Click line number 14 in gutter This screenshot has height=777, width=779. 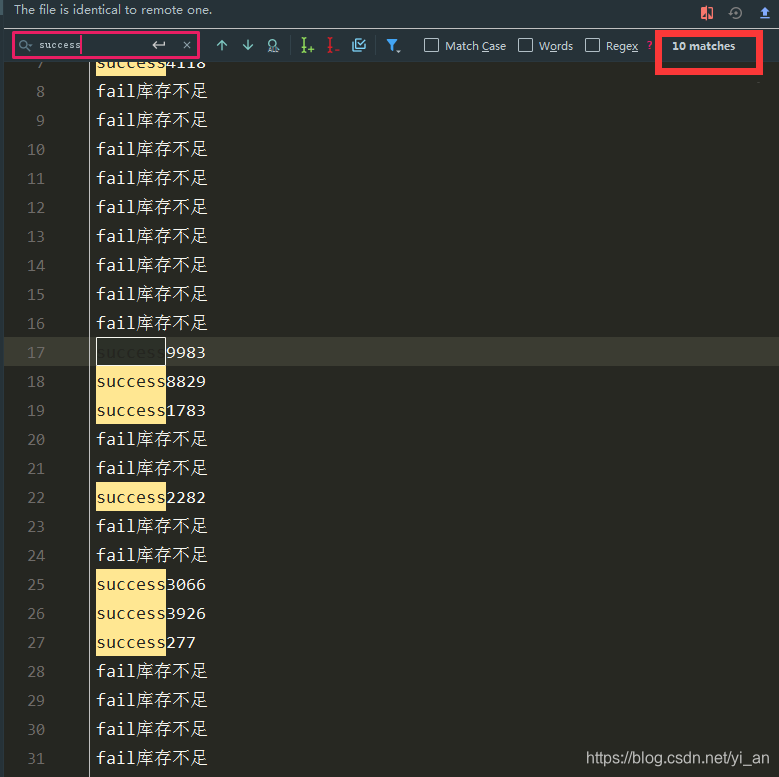tap(36, 266)
